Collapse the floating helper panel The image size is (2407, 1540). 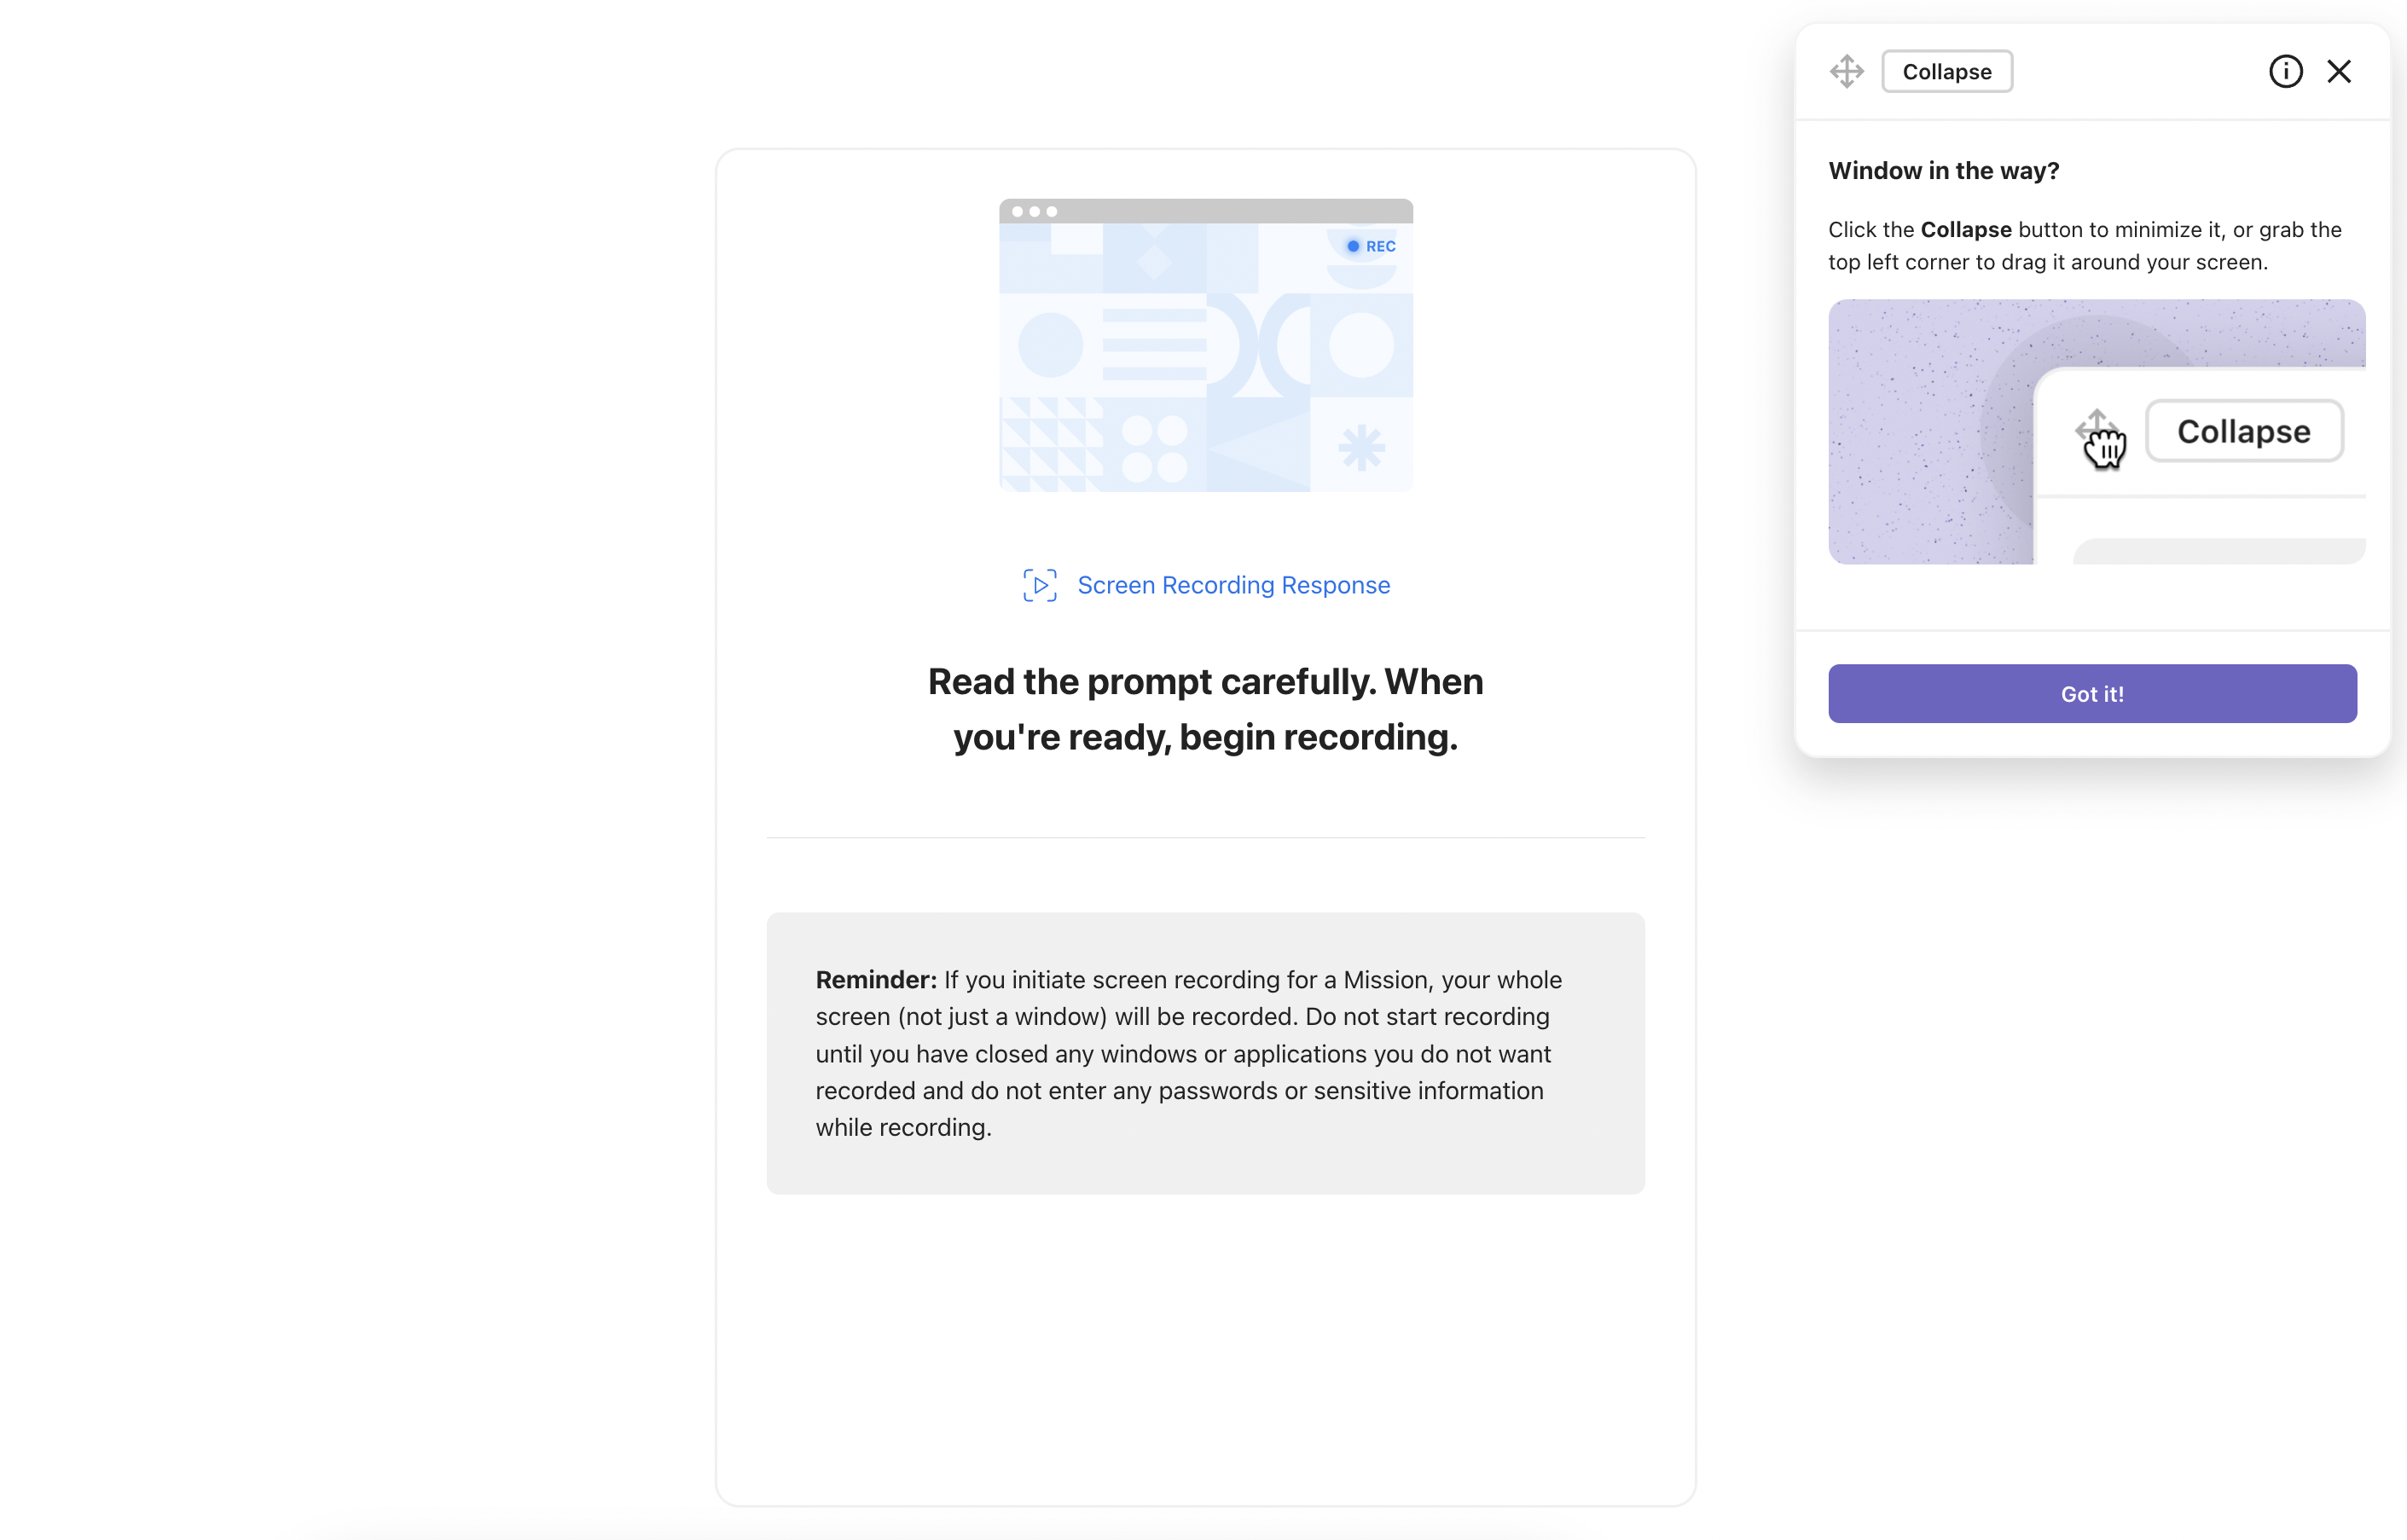click(x=1946, y=72)
